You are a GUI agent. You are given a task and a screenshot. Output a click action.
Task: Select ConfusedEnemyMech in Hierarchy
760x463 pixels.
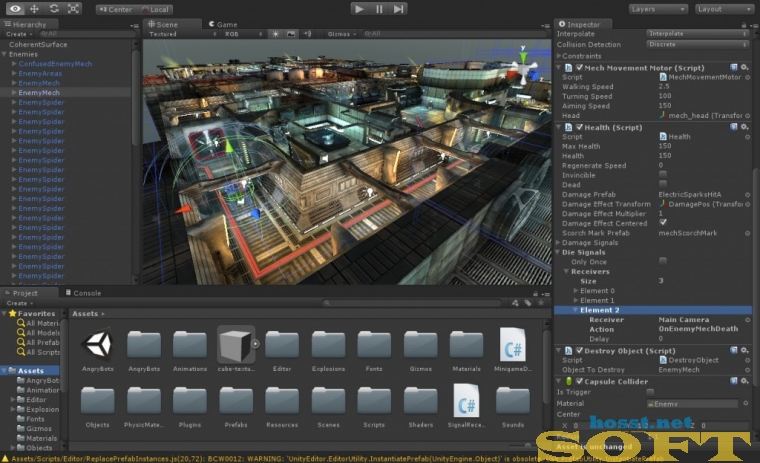tap(55, 64)
